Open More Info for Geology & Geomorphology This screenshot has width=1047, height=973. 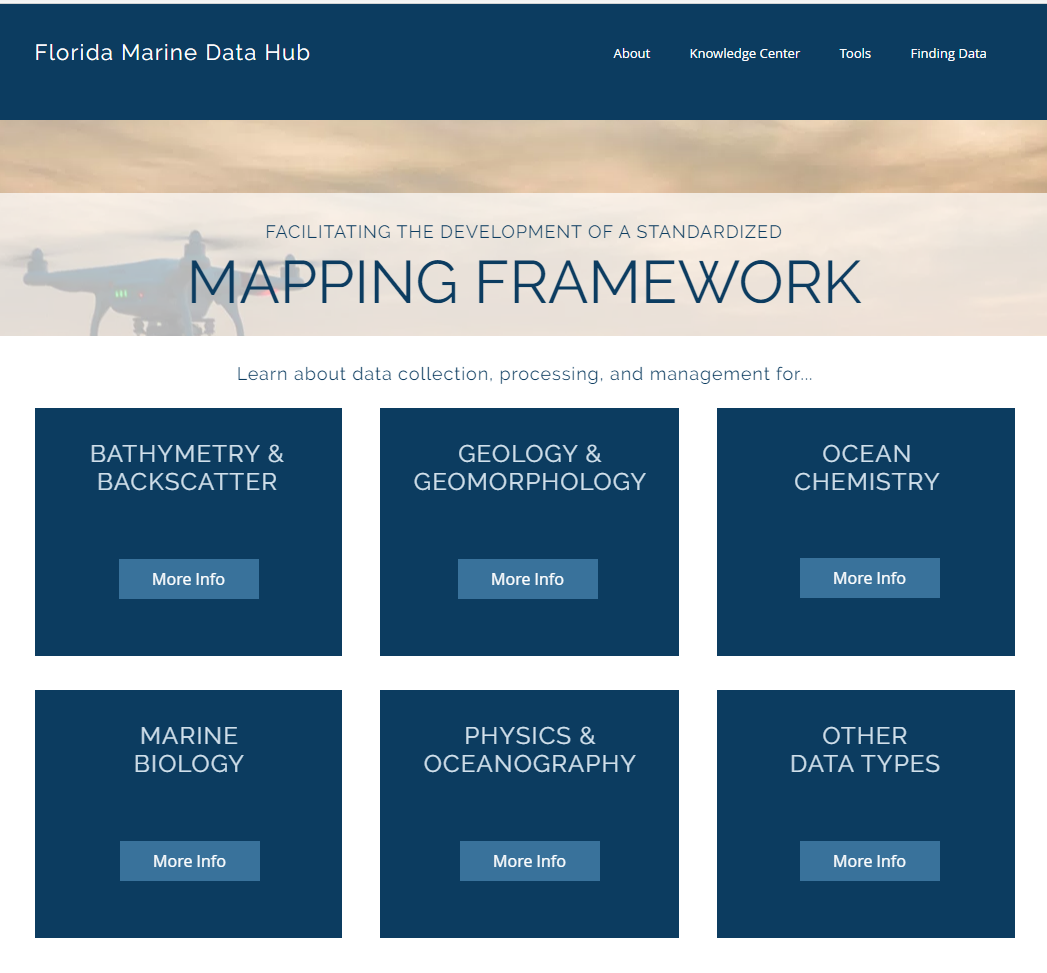coord(528,579)
